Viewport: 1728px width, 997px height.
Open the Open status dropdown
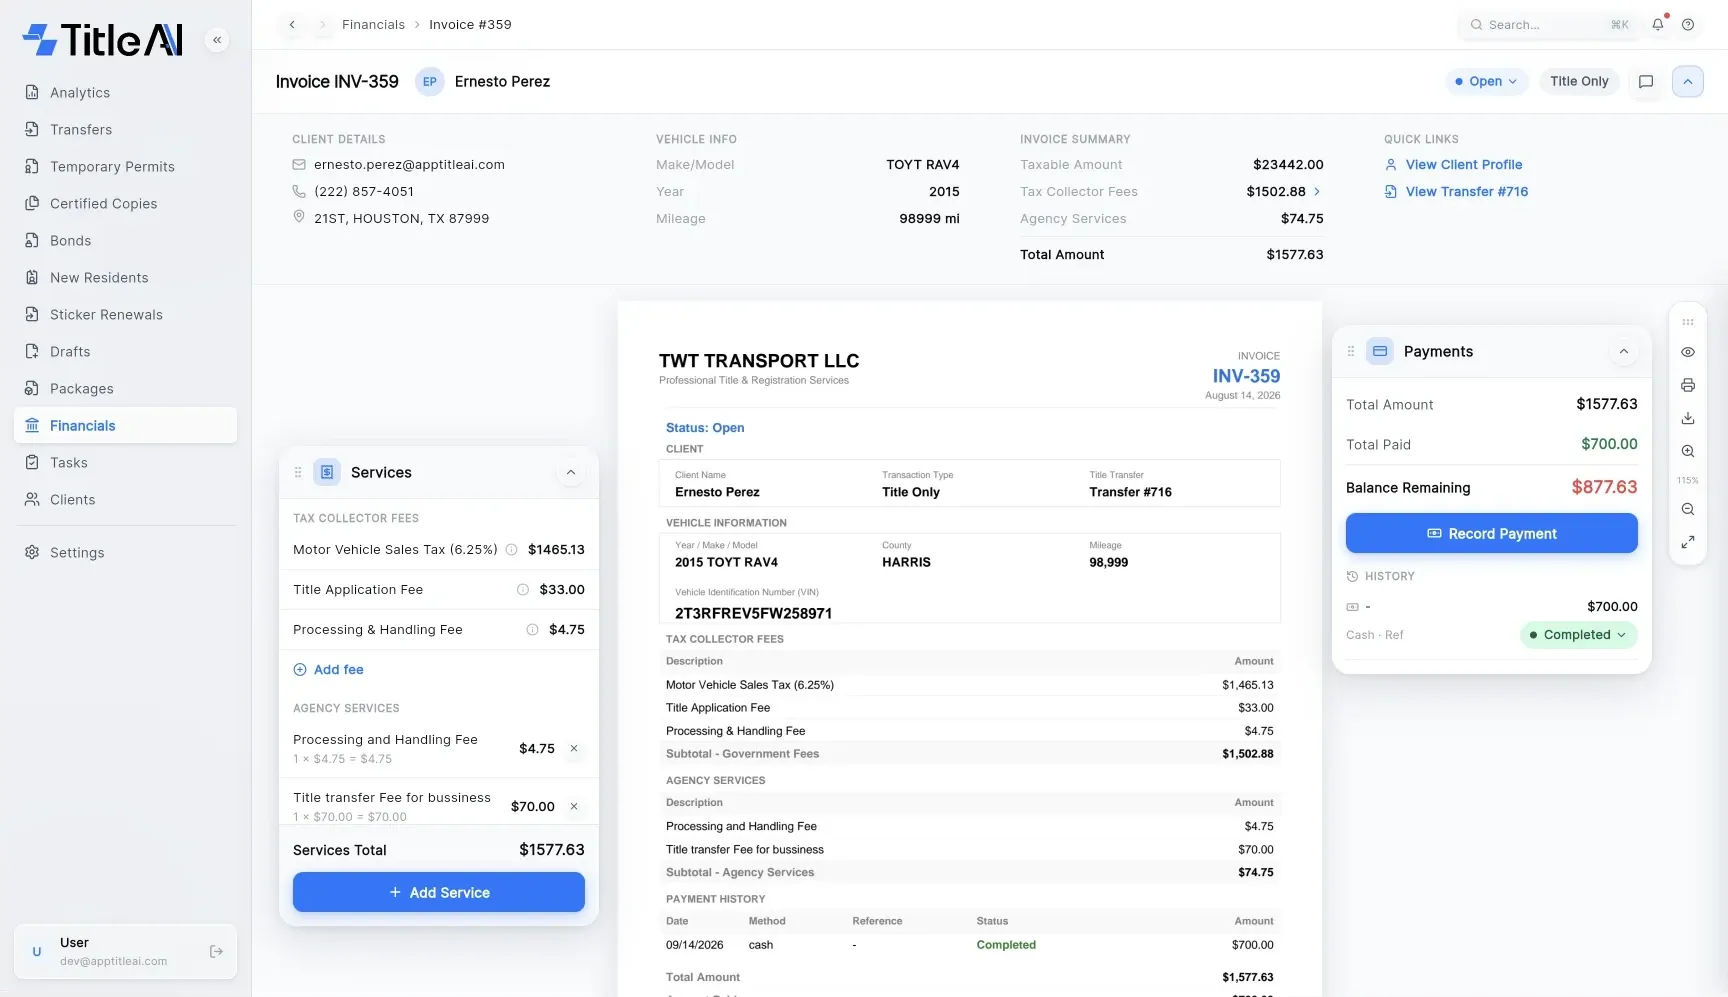click(1486, 81)
